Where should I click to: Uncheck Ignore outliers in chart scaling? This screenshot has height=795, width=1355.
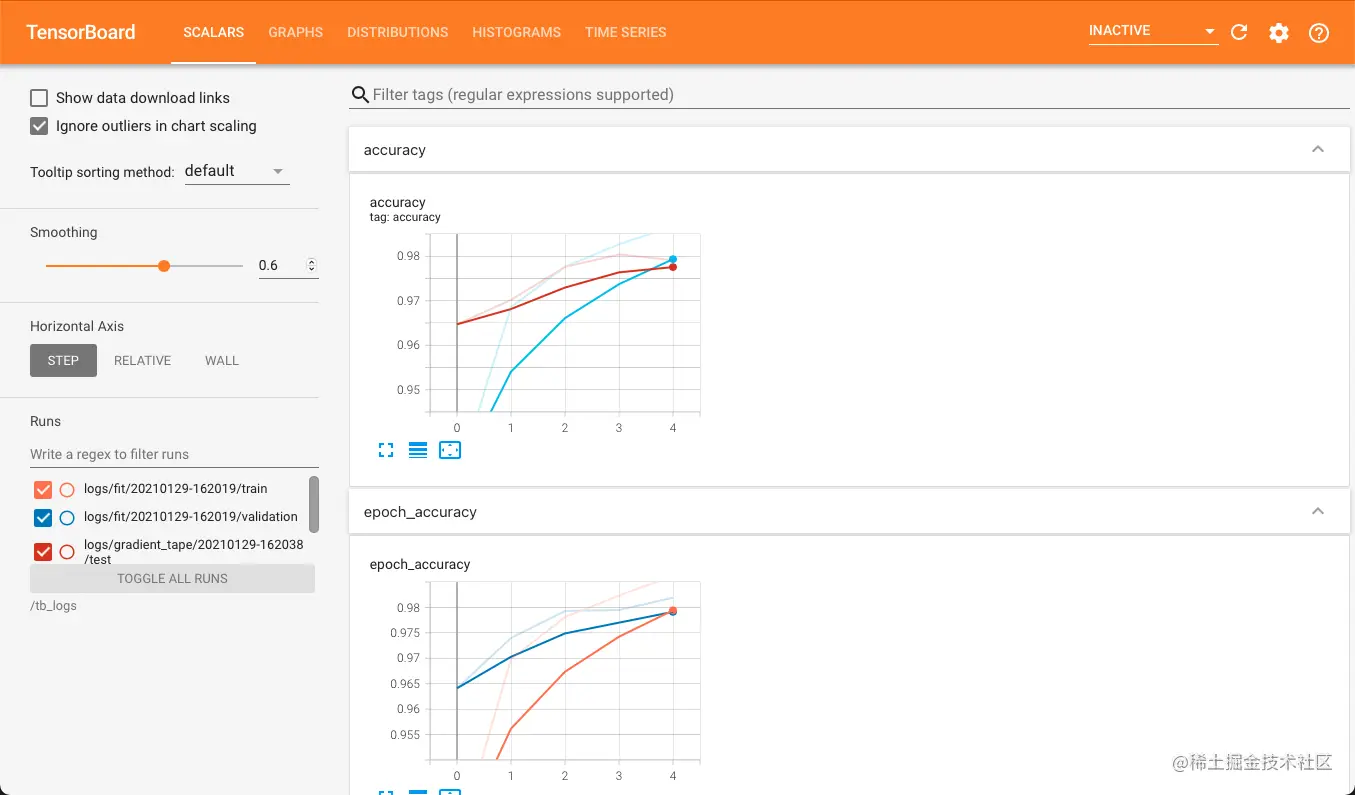[39, 126]
